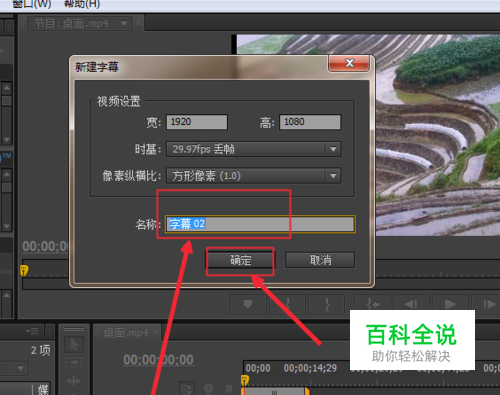The width and height of the screenshot is (500, 395).
Task: Click the Add Marker button in the program monitor
Action: click(248, 304)
